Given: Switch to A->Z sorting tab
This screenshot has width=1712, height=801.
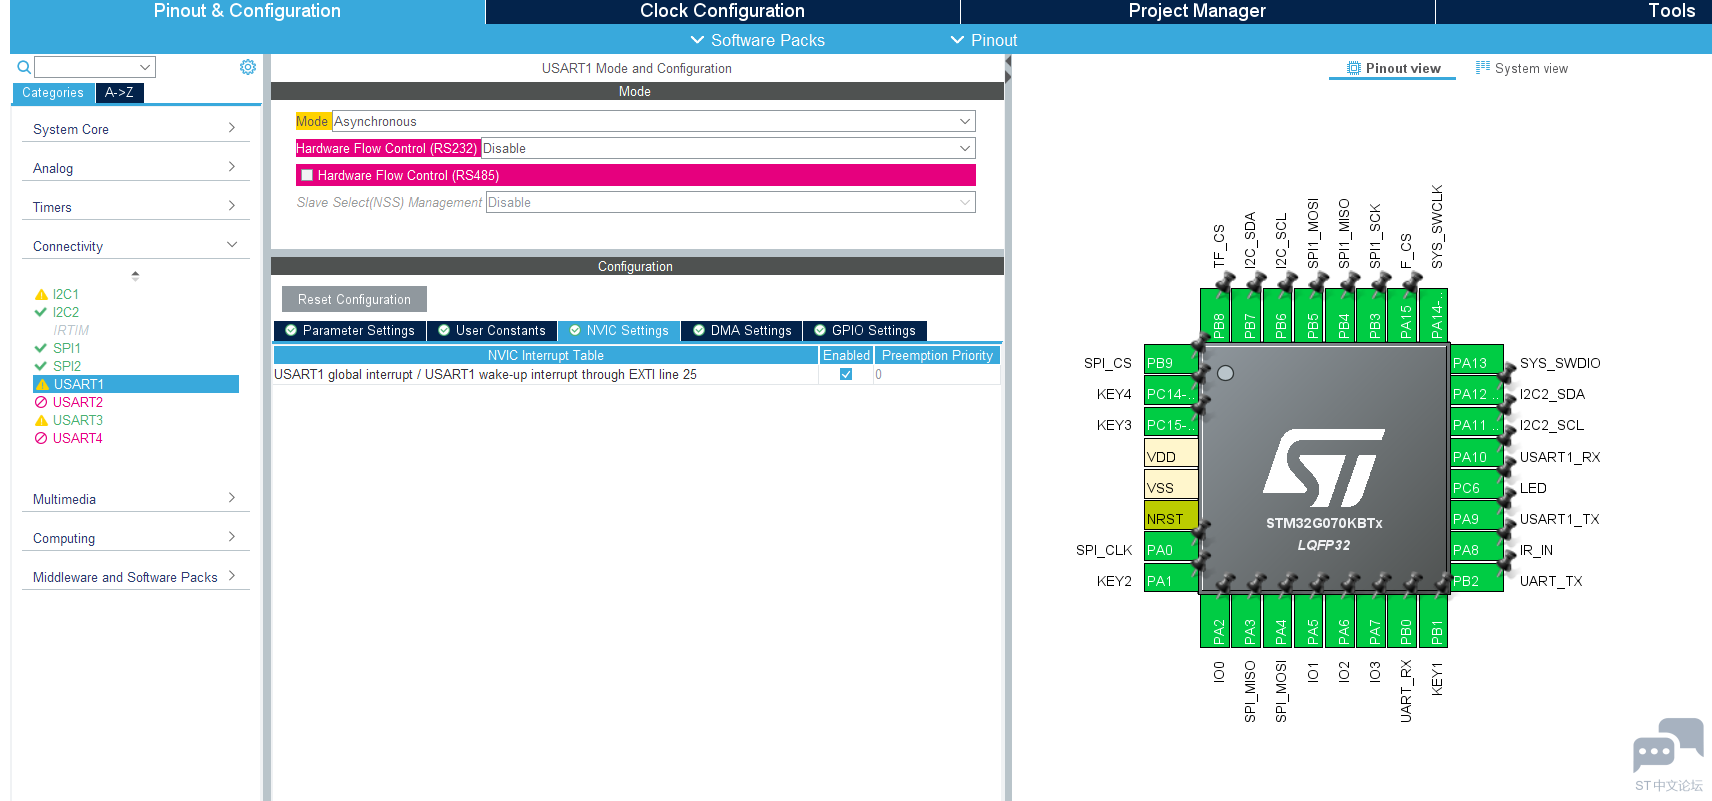Looking at the screenshot, I should 119,92.
